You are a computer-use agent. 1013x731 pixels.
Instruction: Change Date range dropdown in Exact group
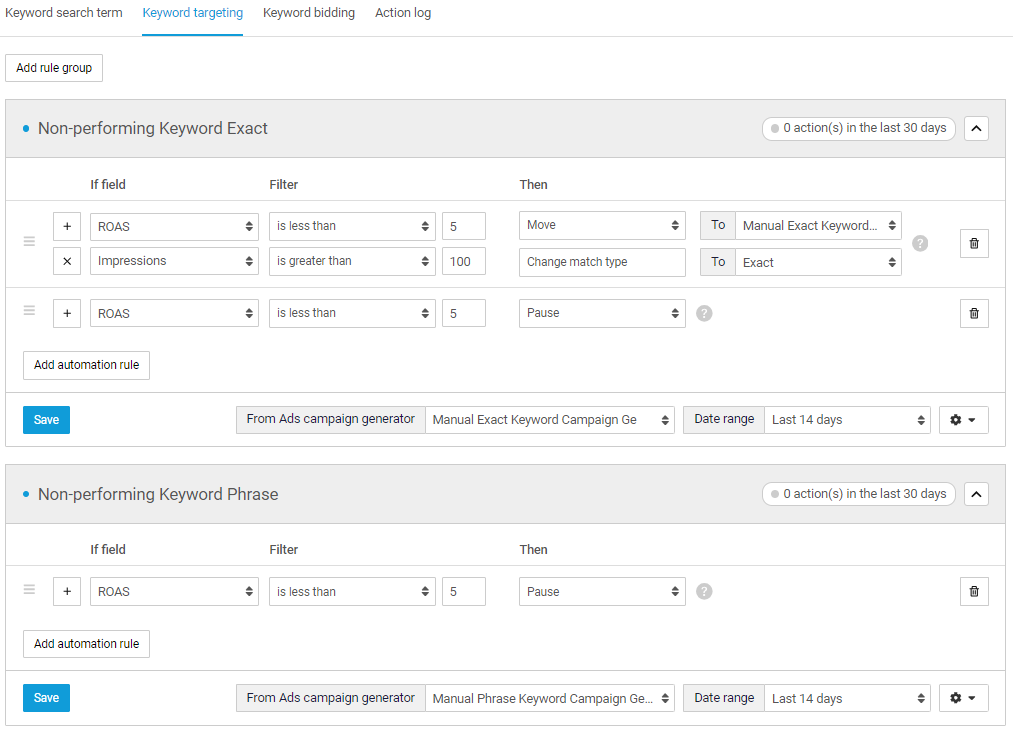[847, 420]
